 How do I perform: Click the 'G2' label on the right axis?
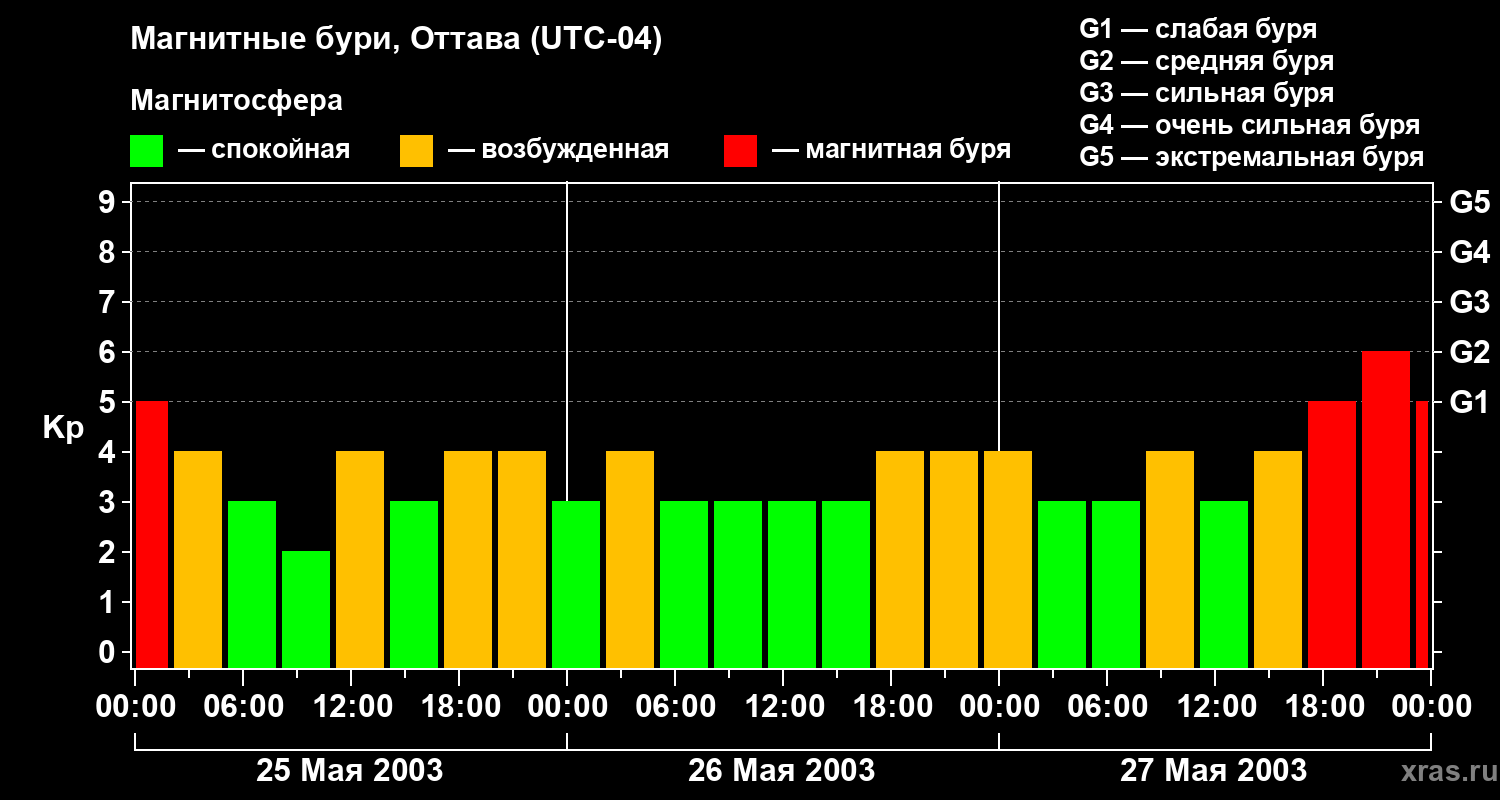(x=1469, y=352)
